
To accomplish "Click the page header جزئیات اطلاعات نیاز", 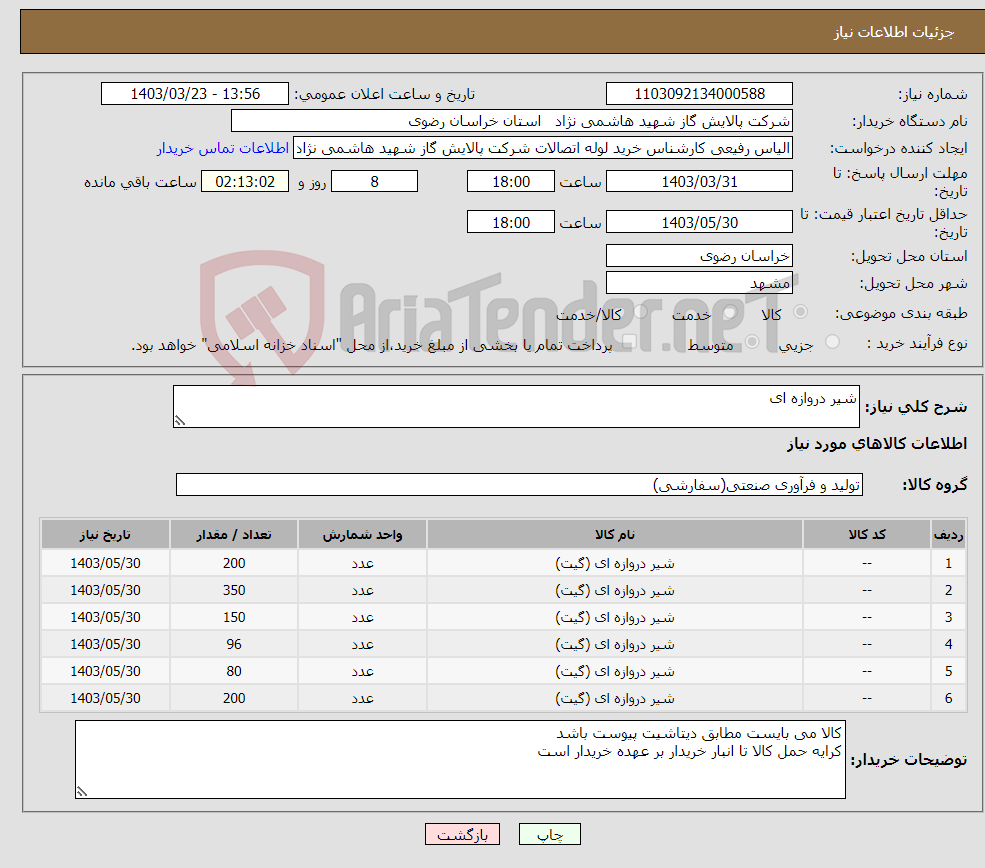I will point(894,32).
